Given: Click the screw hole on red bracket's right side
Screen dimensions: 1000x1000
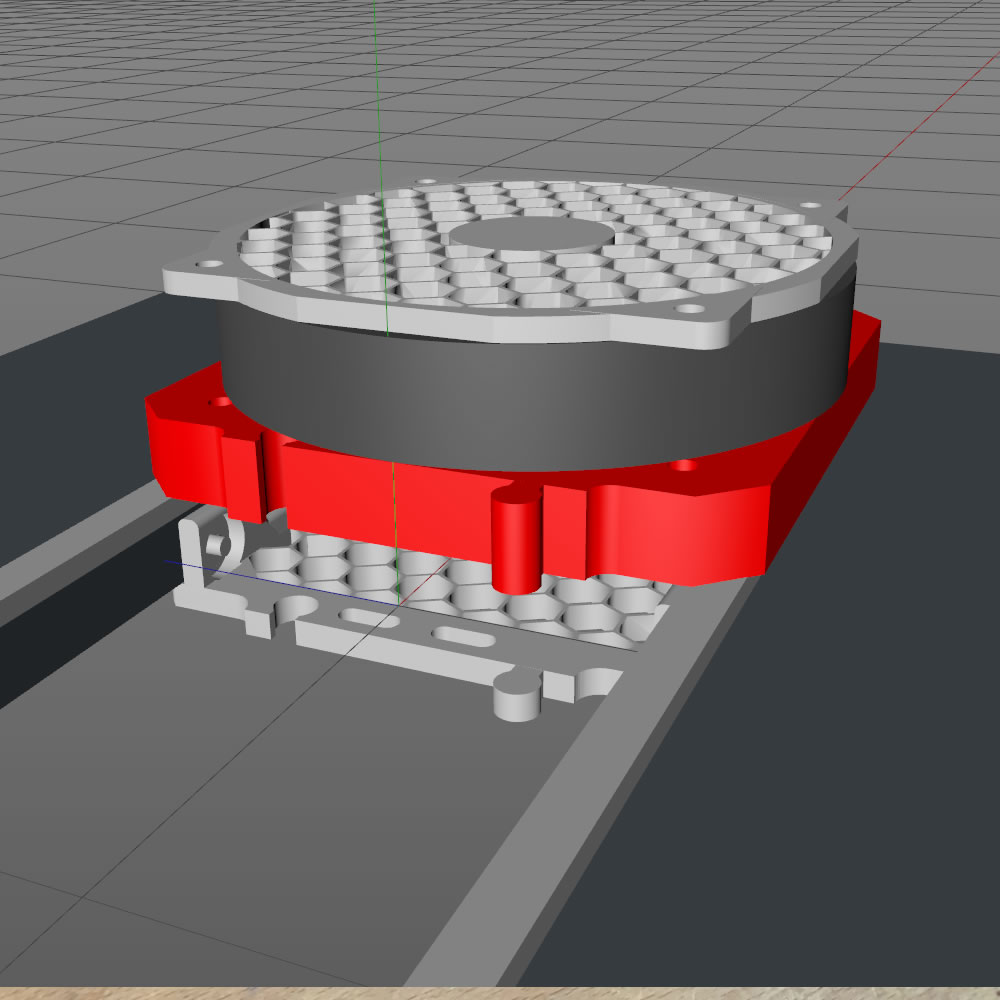Looking at the screenshot, I should (684, 466).
